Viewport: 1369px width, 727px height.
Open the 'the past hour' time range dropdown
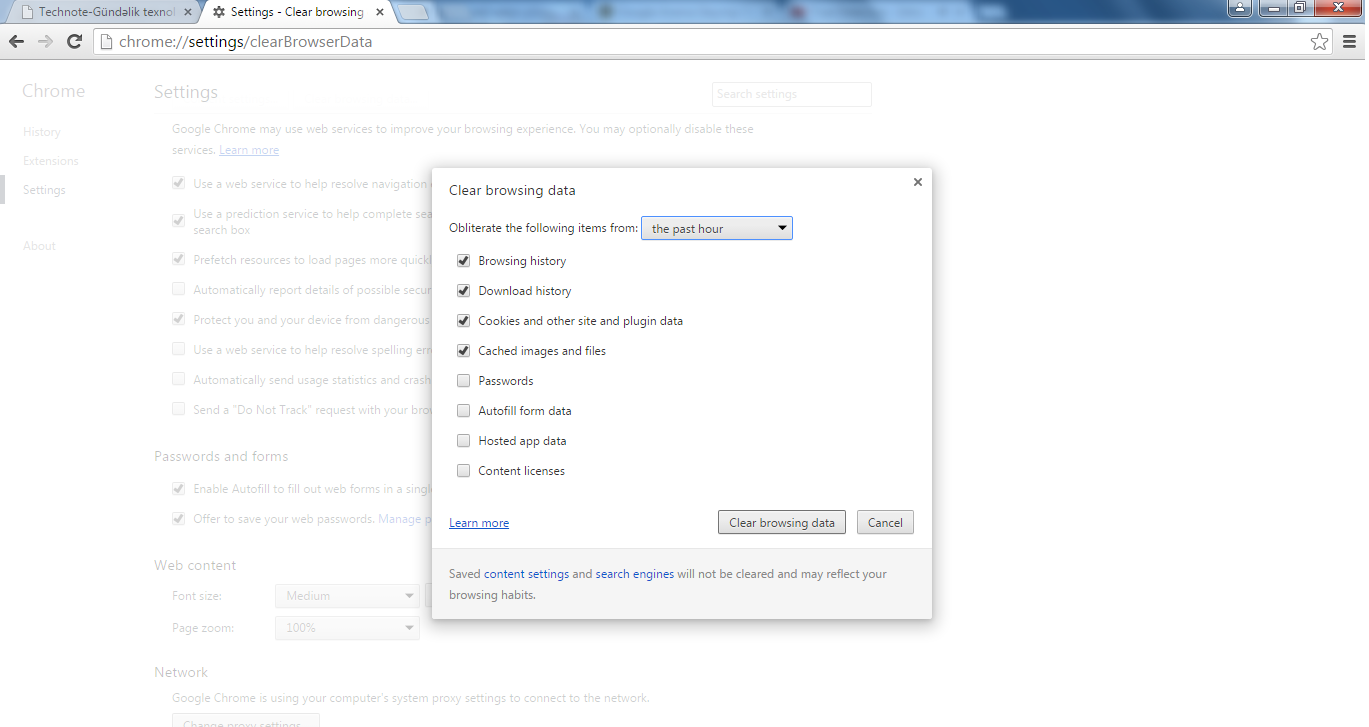717,229
